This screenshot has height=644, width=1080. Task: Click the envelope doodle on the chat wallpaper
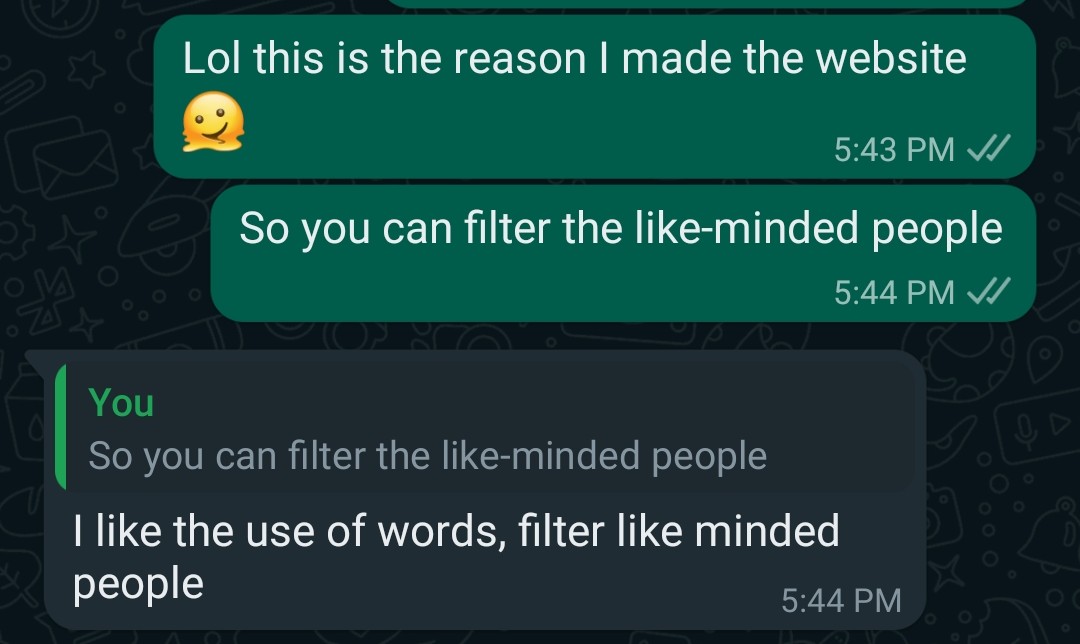pos(75,165)
